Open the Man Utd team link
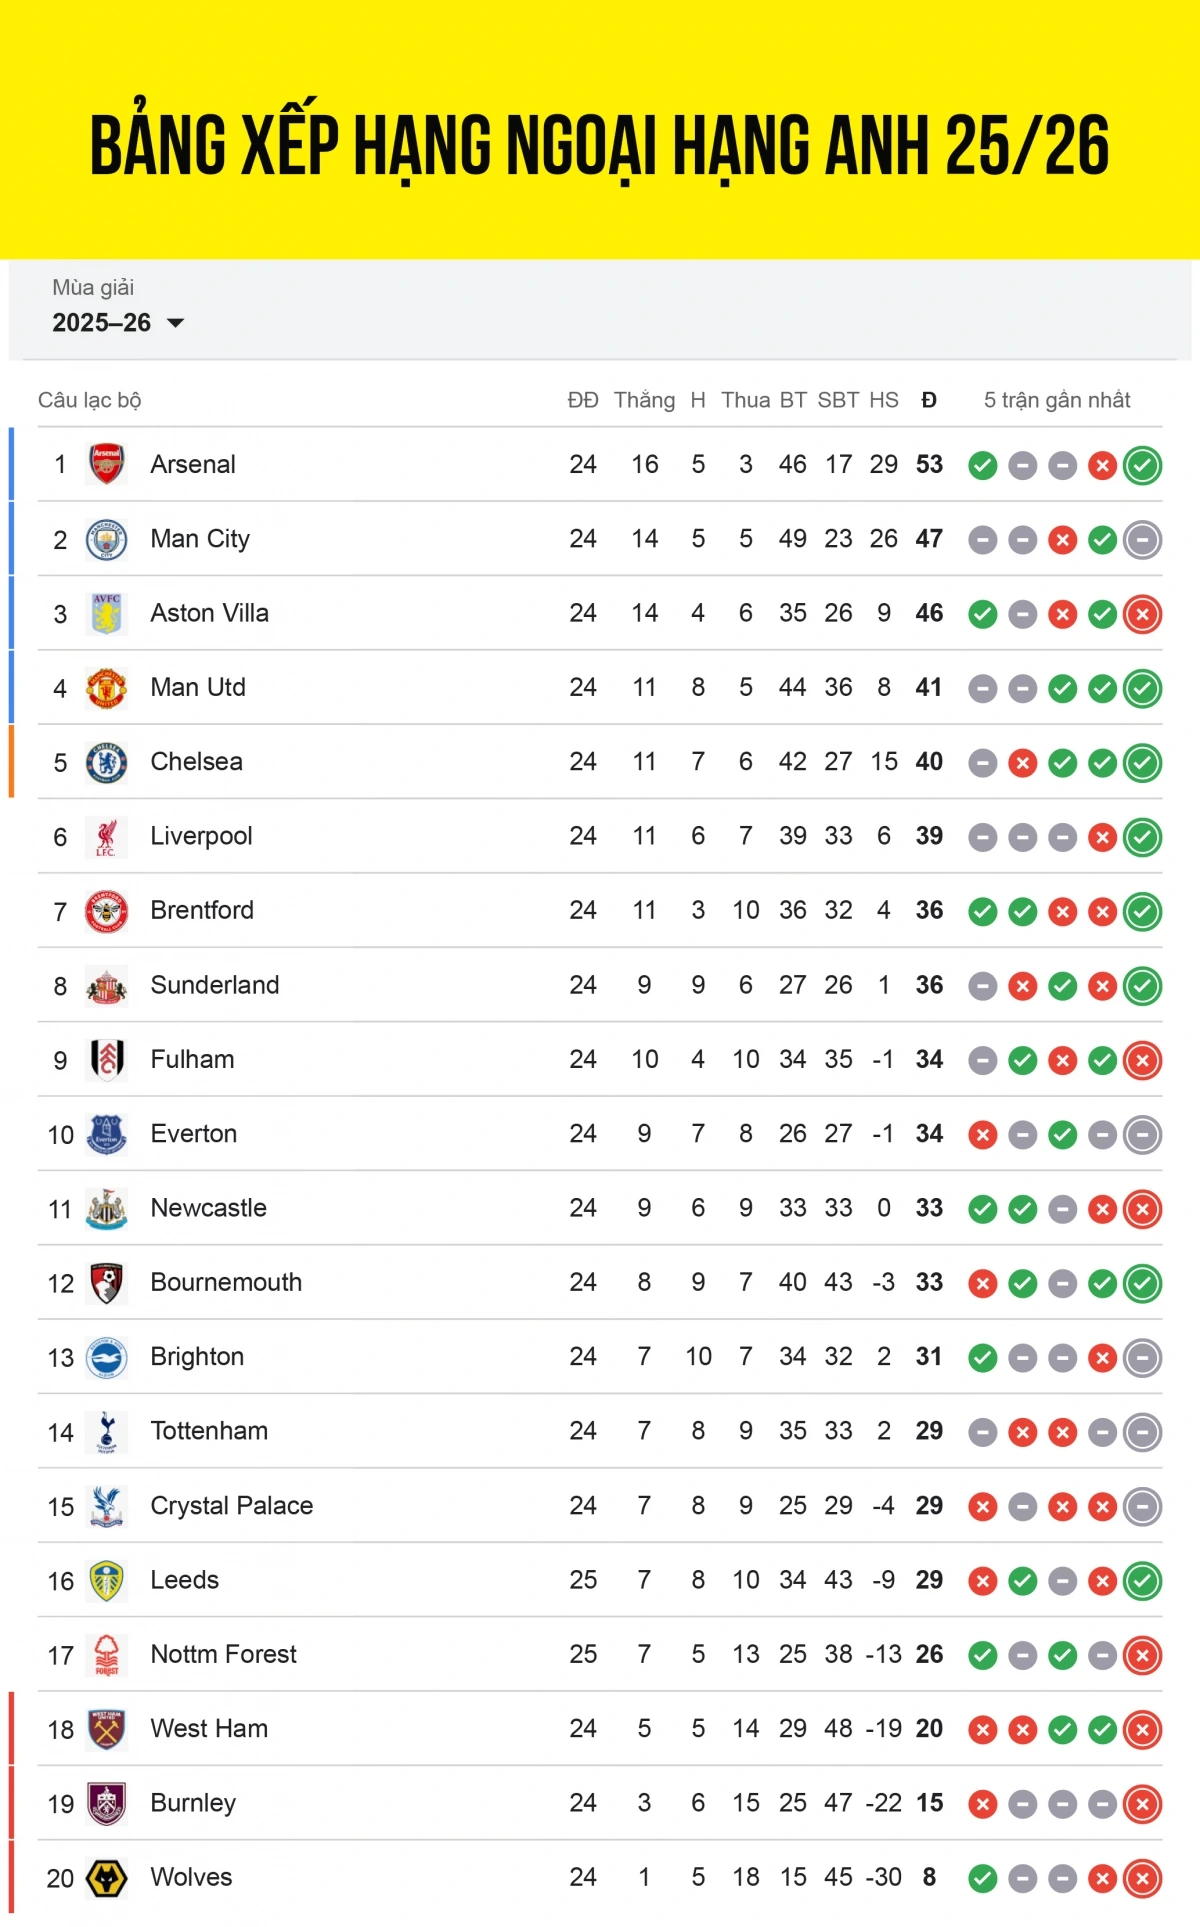 [x=198, y=687]
